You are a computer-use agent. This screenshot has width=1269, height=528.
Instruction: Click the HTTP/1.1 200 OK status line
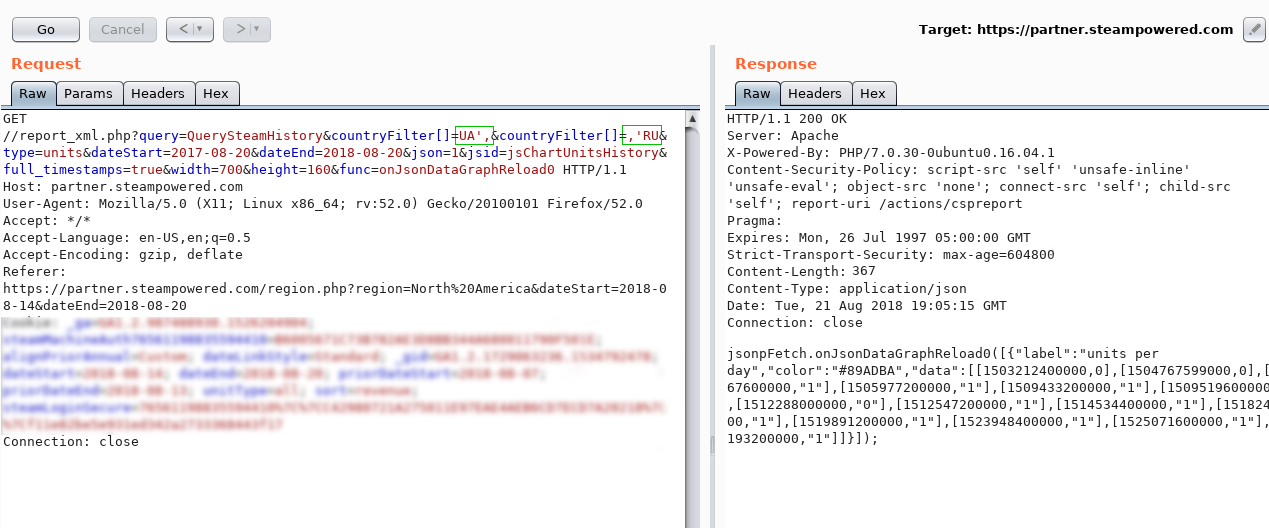tap(786, 119)
